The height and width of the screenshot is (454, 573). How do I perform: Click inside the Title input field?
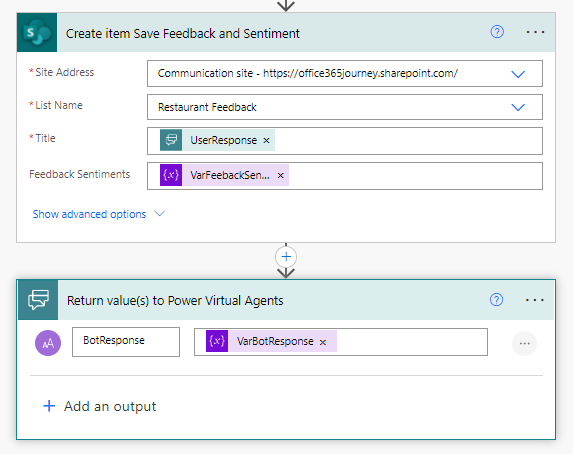pyautogui.click(x=345, y=141)
